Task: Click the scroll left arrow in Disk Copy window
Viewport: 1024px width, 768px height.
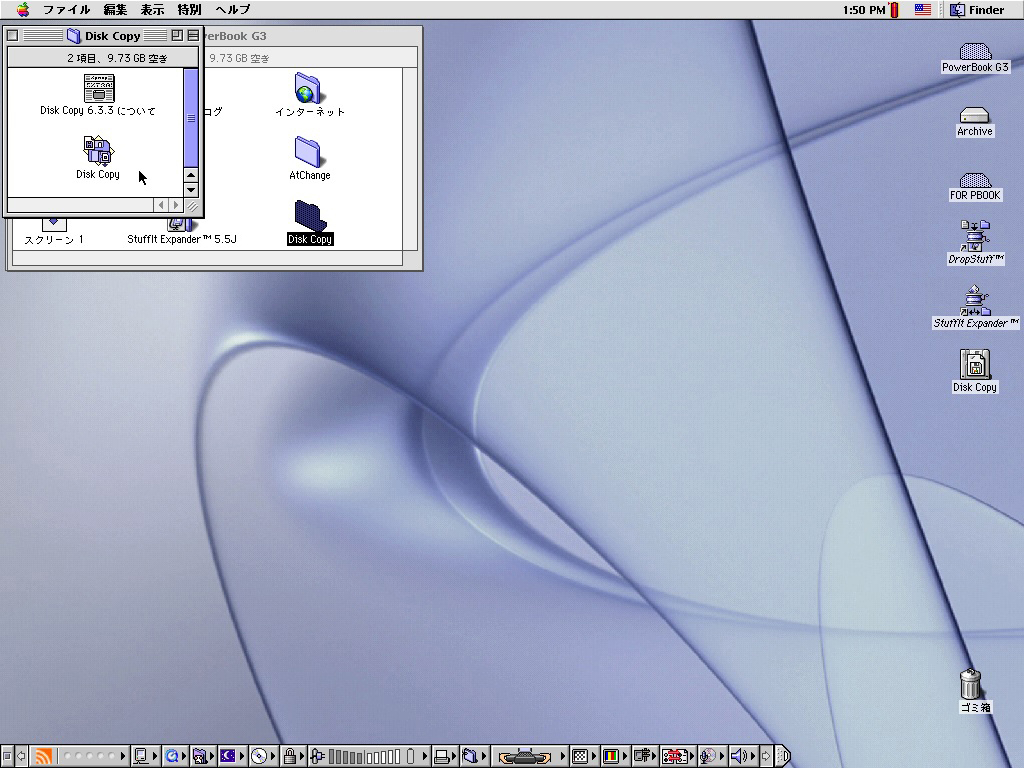Action: pyautogui.click(x=161, y=205)
